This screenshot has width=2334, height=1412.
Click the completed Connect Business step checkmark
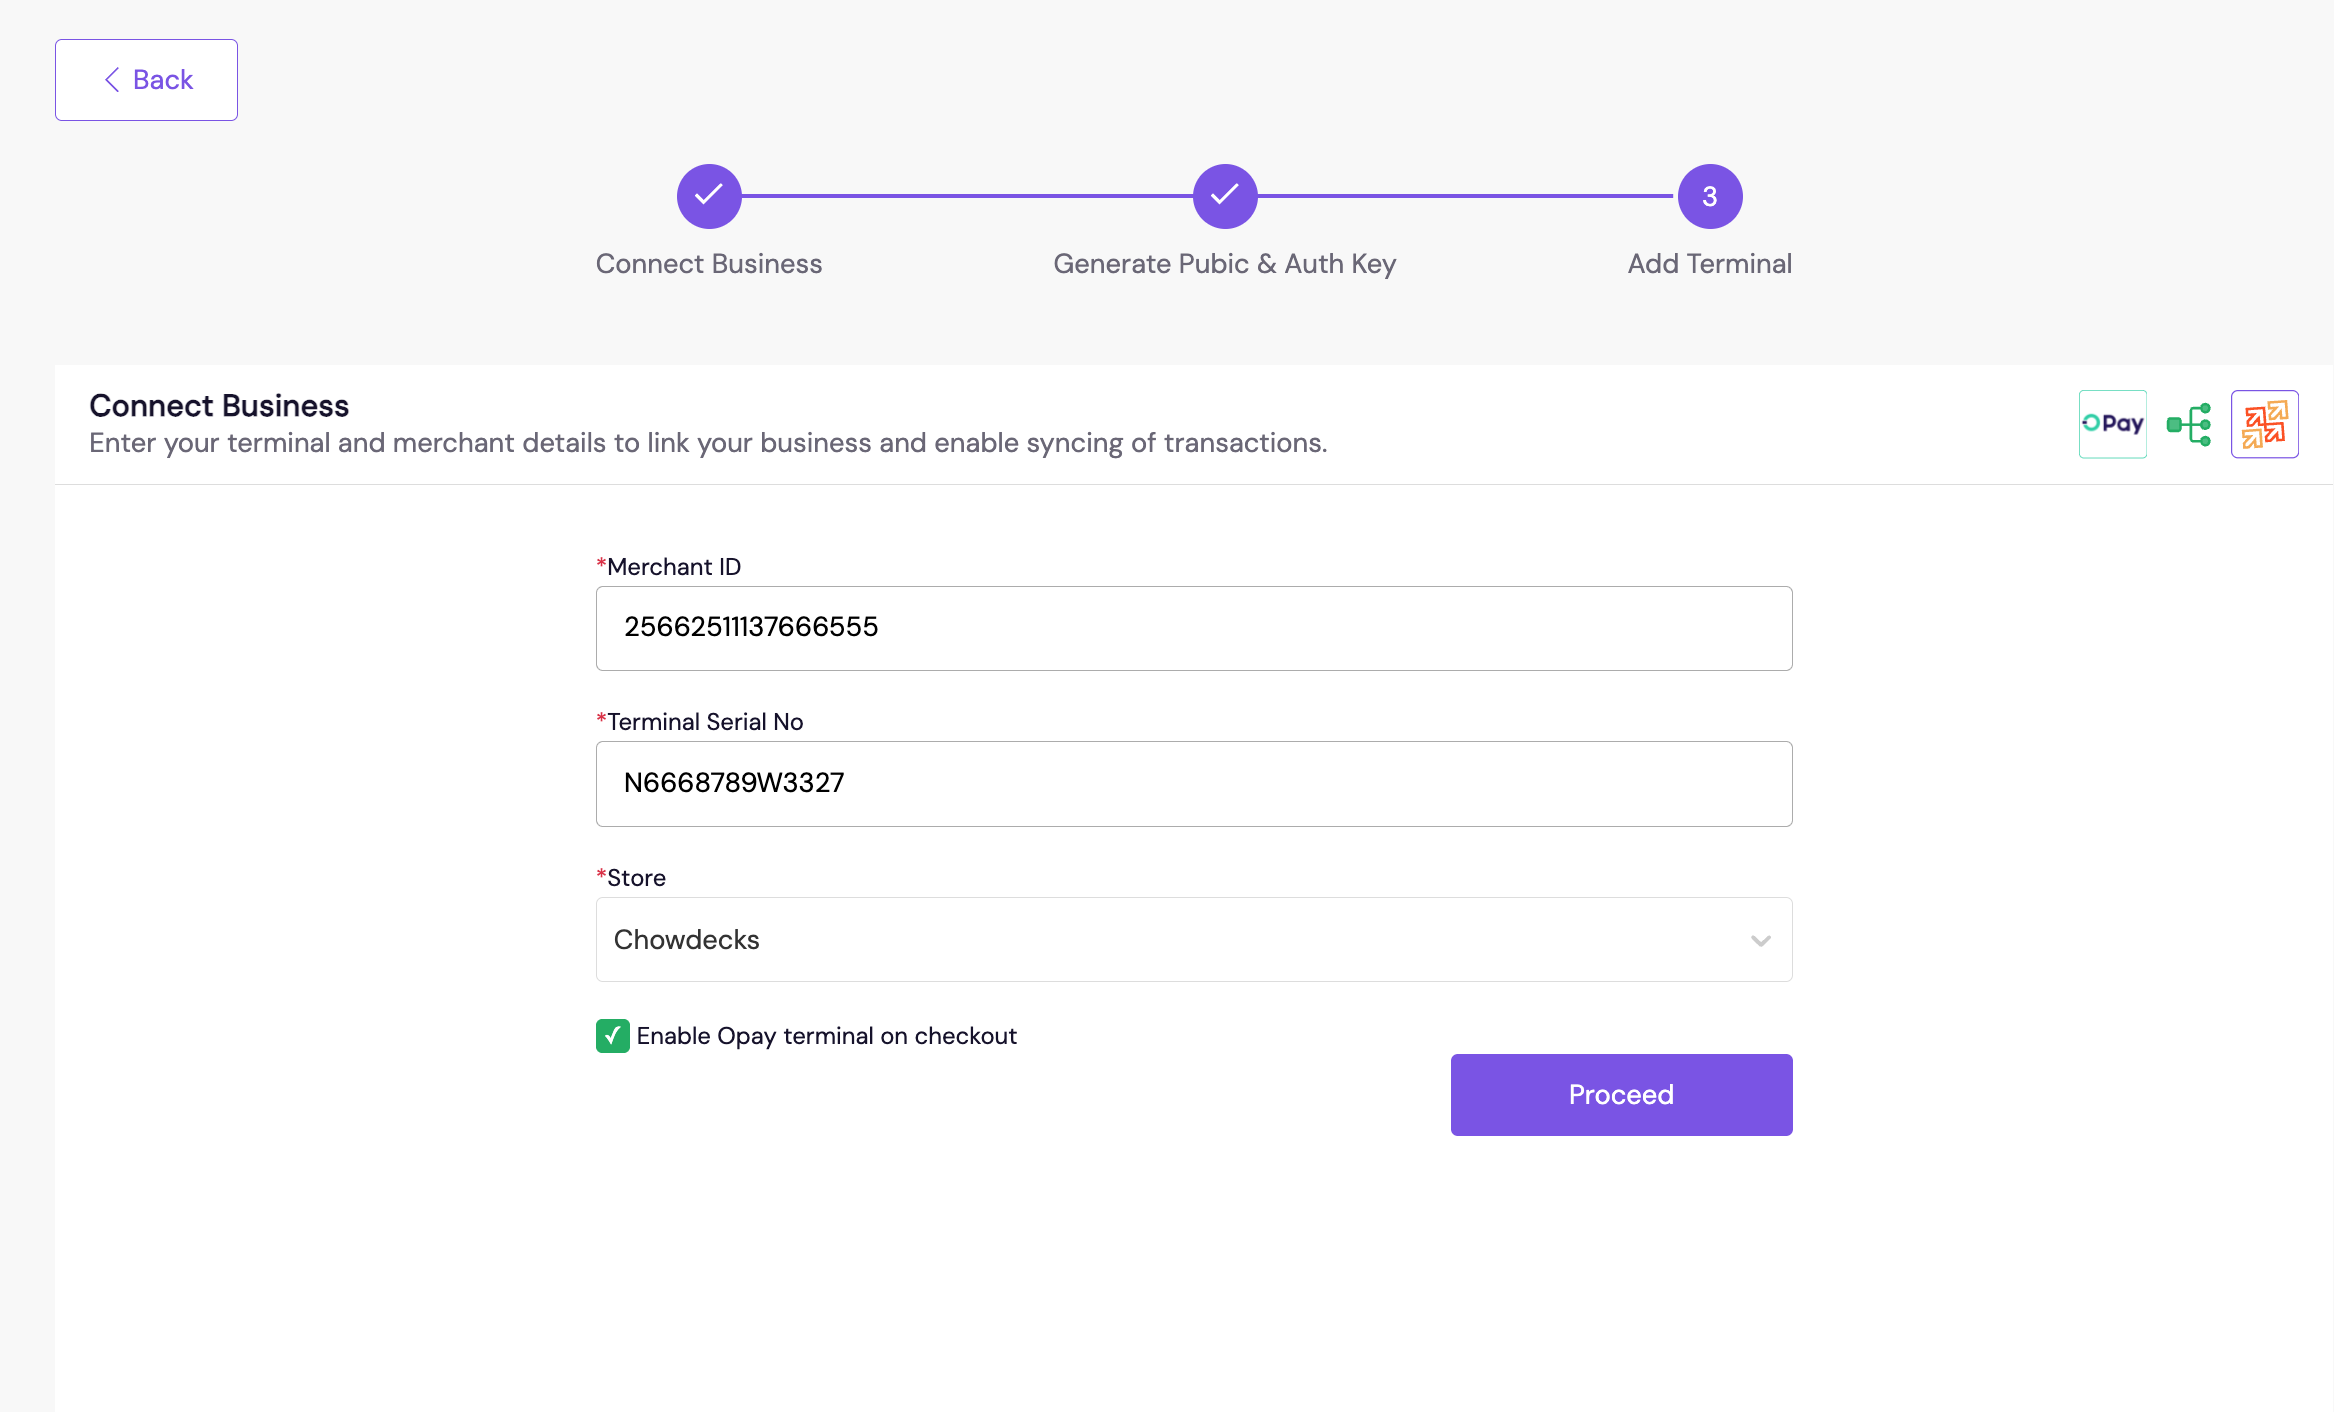tap(709, 196)
